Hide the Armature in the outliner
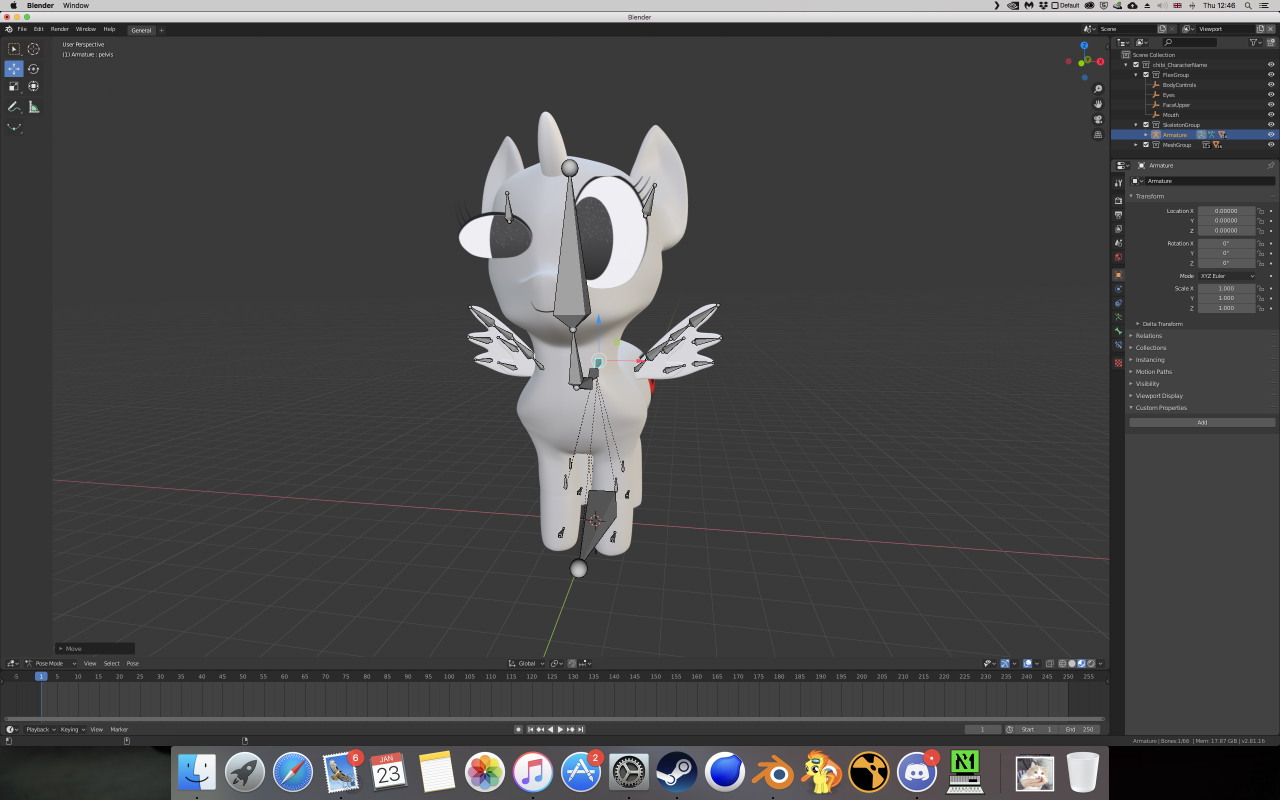1280x800 pixels. (x=1271, y=135)
